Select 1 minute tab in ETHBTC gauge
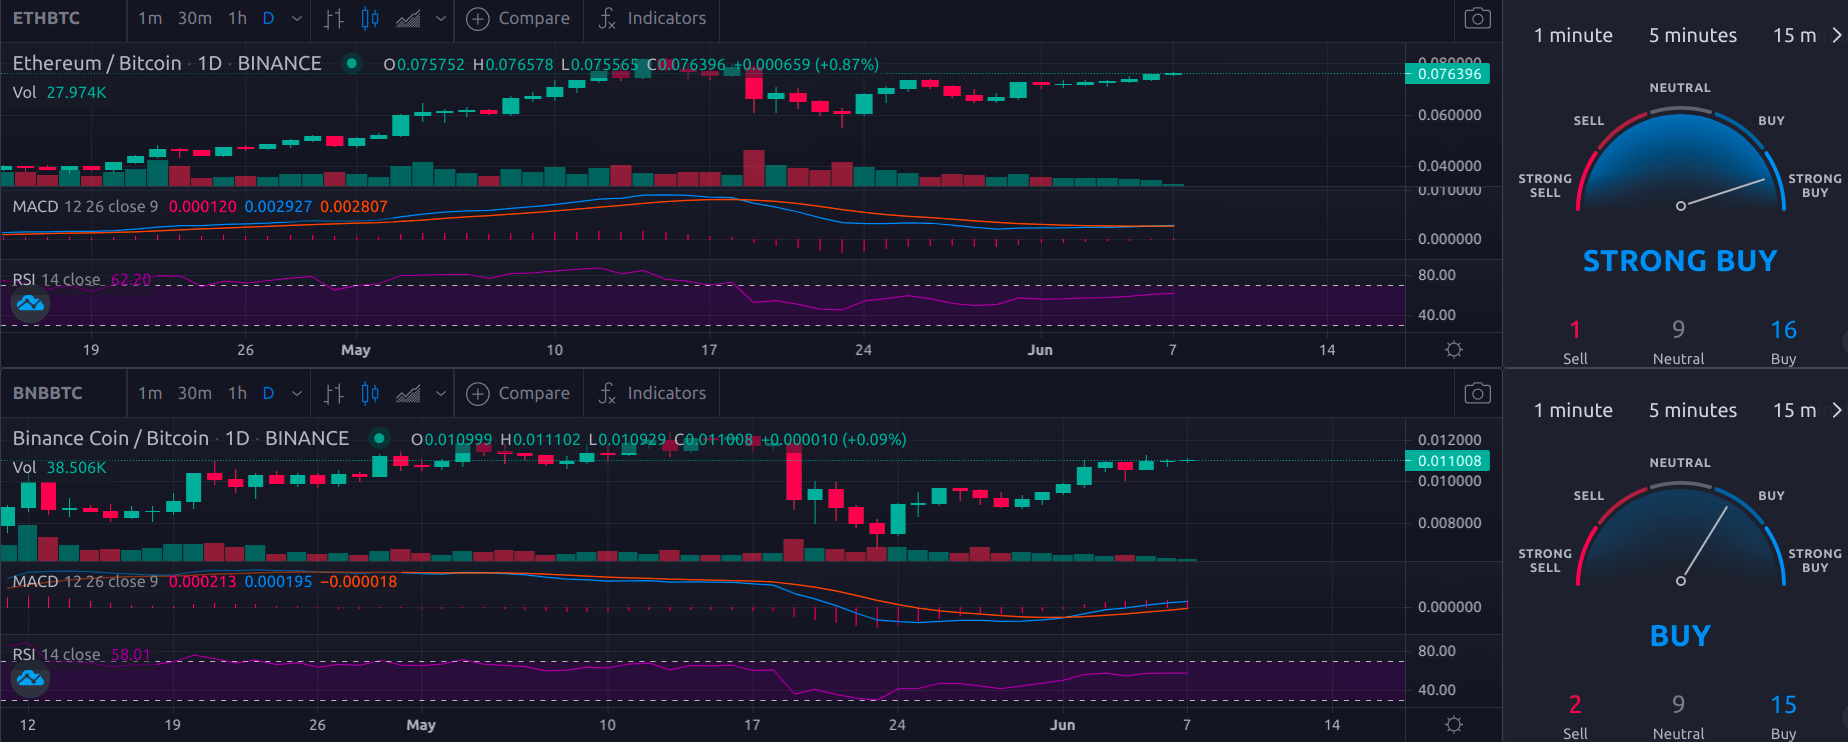Image resolution: width=1848 pixels, height=742 pixels. [x=1573, y=35]
